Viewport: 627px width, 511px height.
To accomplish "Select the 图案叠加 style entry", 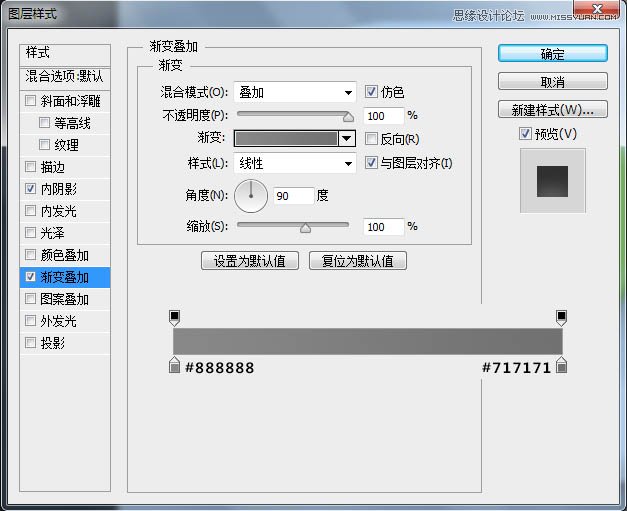I will pyautogui.click(x=65, y=299).
